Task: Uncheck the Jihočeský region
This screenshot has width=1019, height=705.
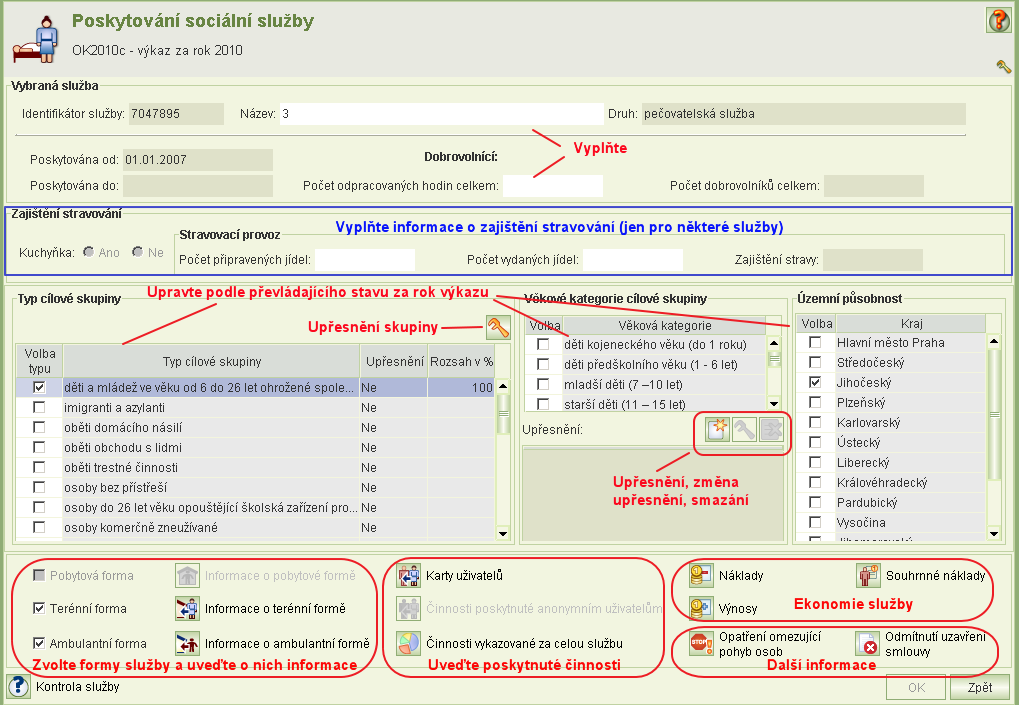Action: pyautogui.click(x=815, y=382)
